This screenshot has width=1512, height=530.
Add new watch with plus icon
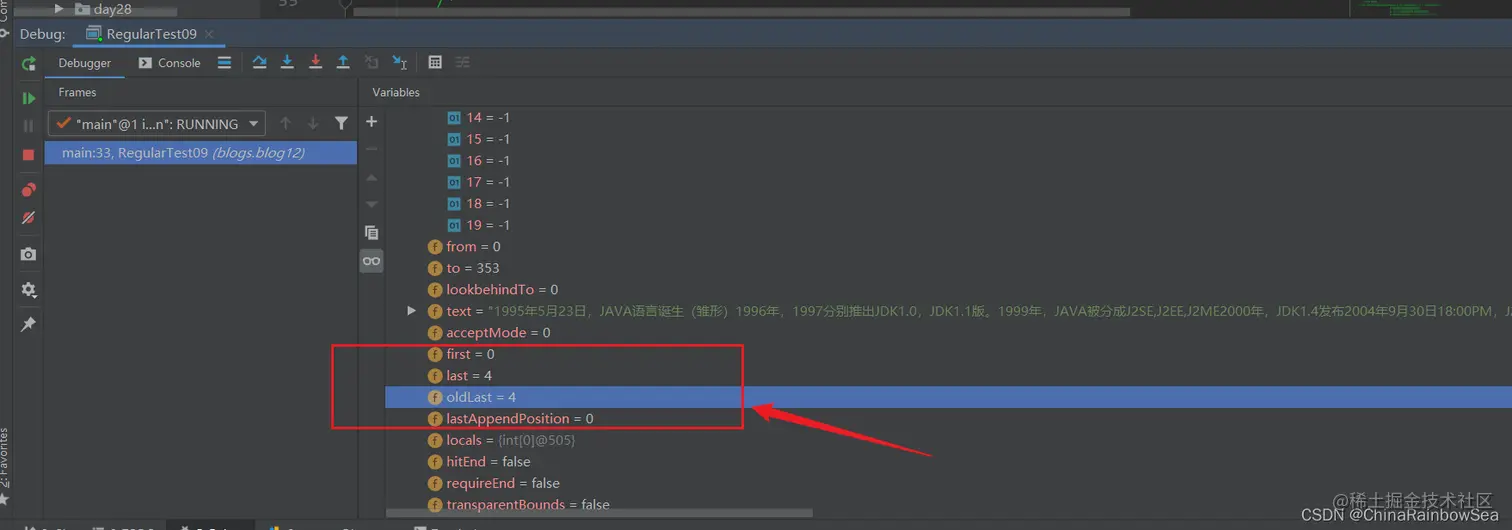click(x=371, y=122)
